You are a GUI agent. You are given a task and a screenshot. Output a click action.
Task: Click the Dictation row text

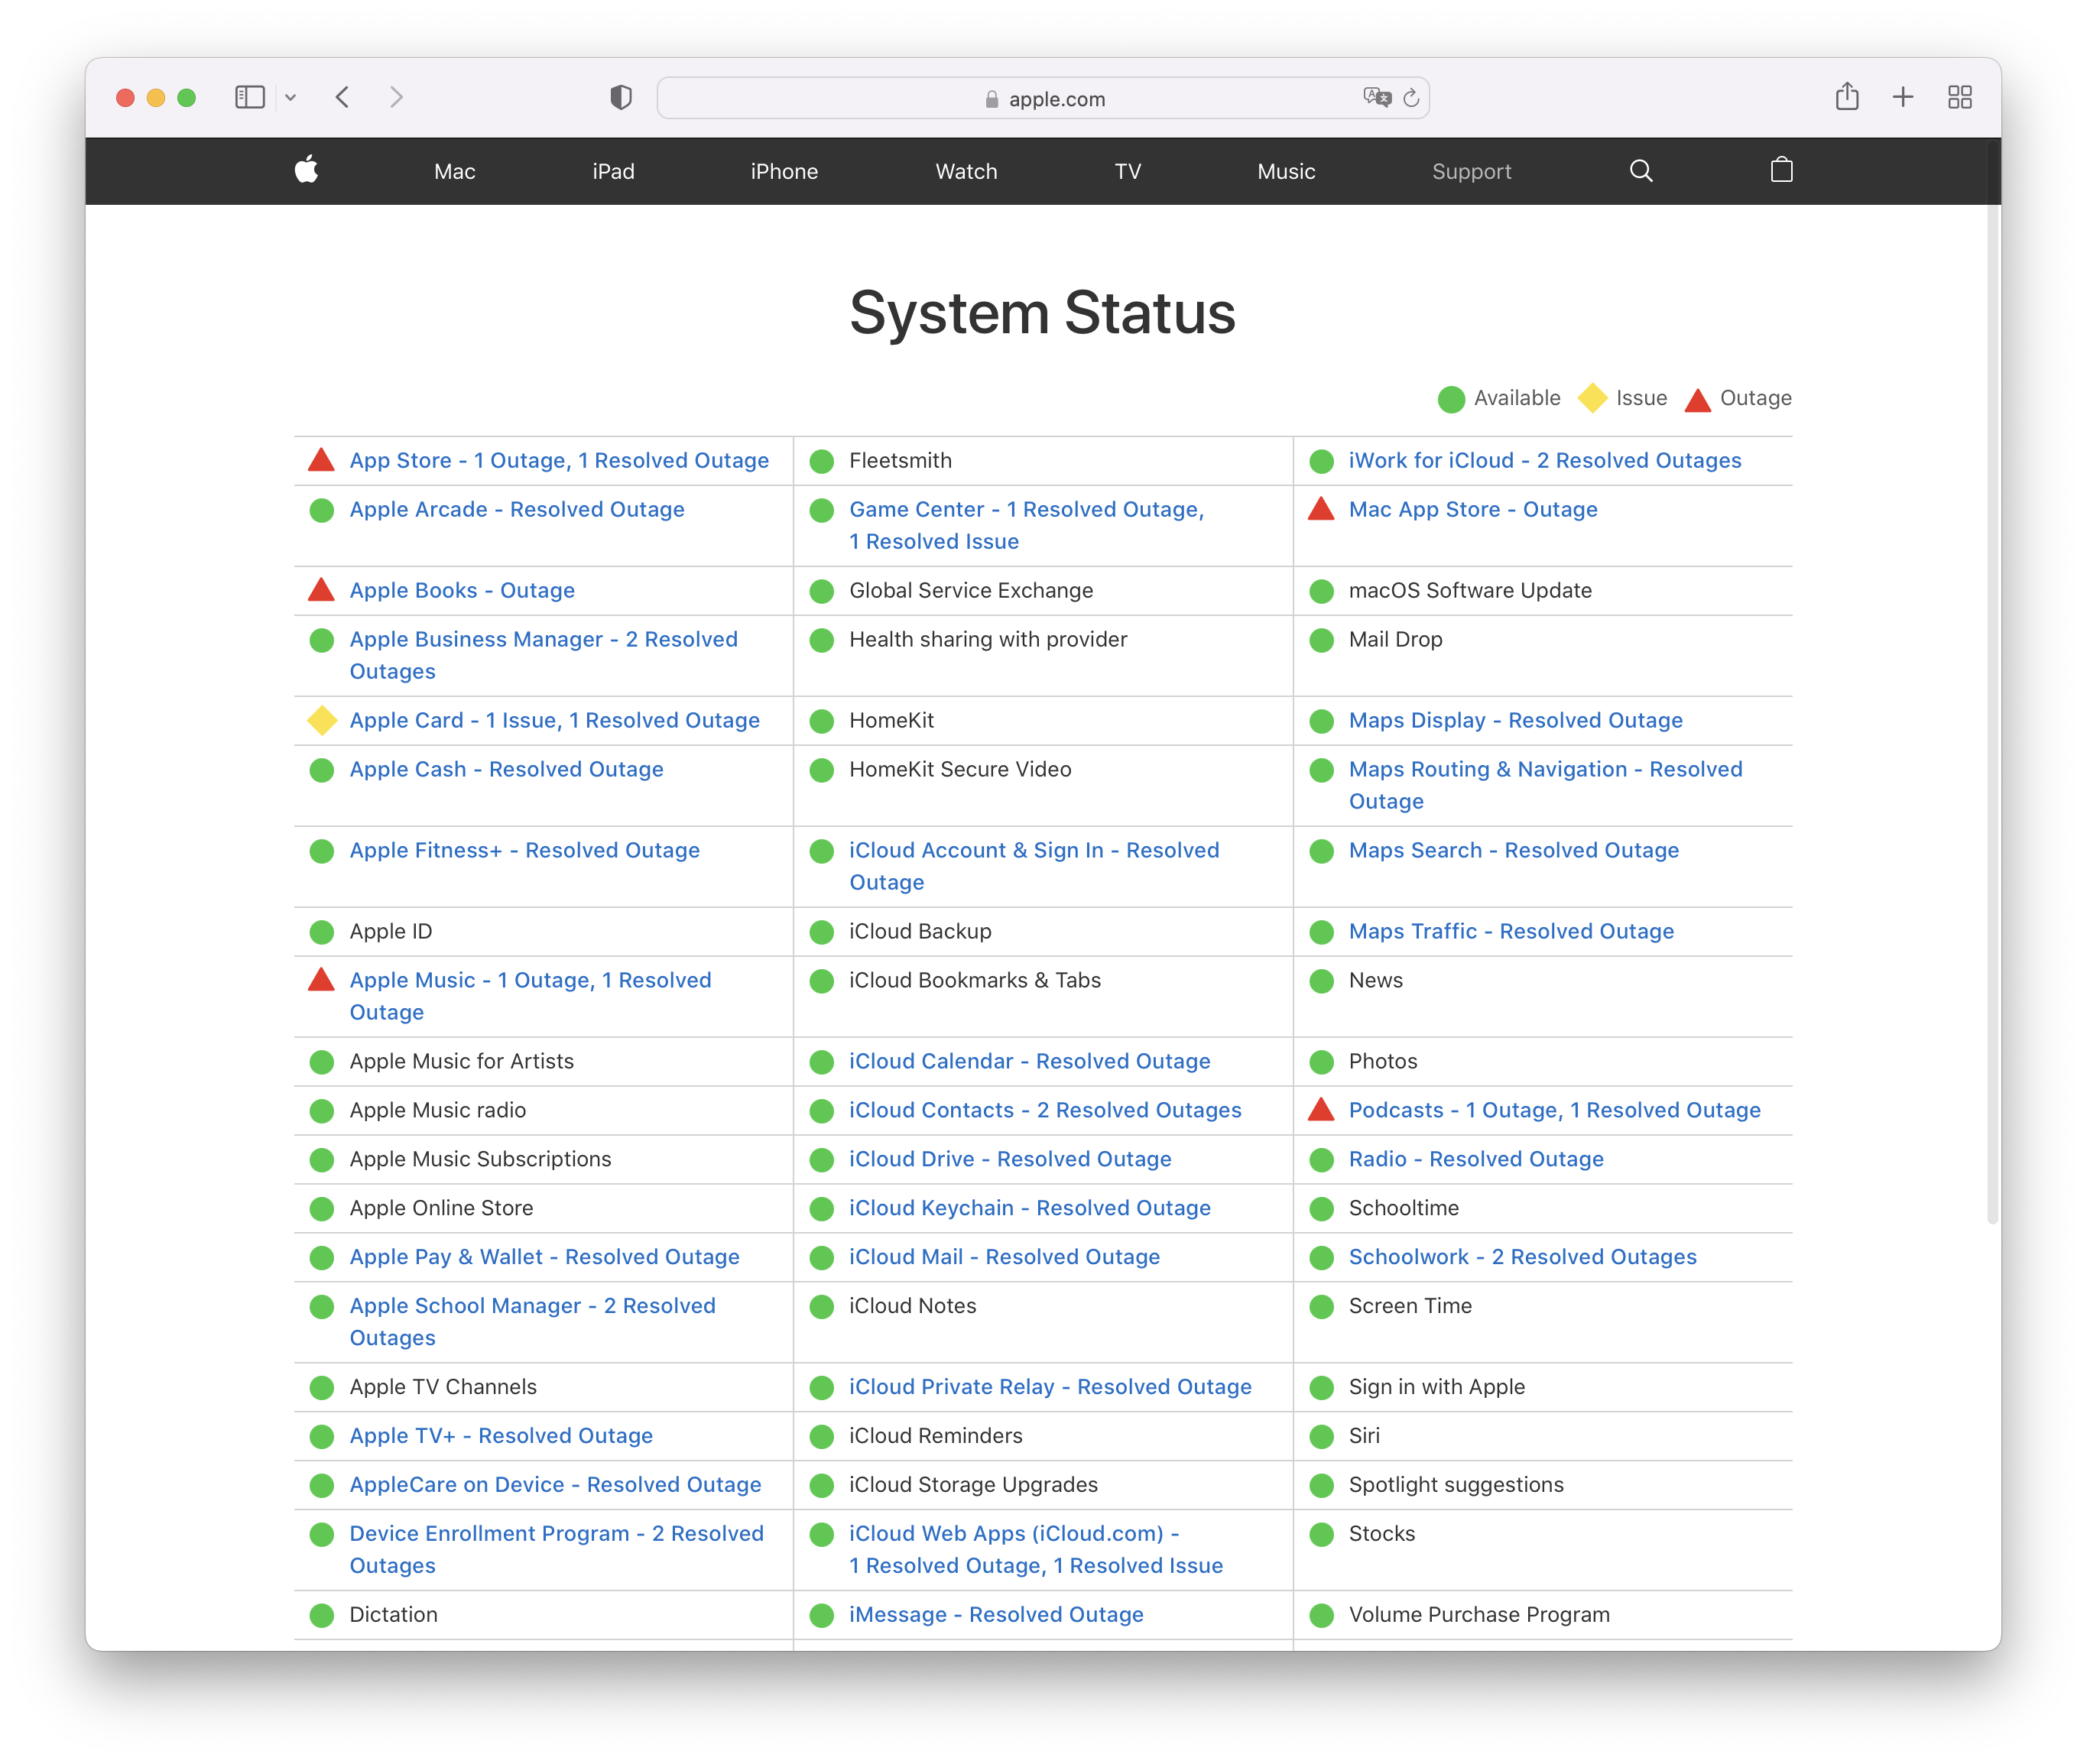[393, 1614]
